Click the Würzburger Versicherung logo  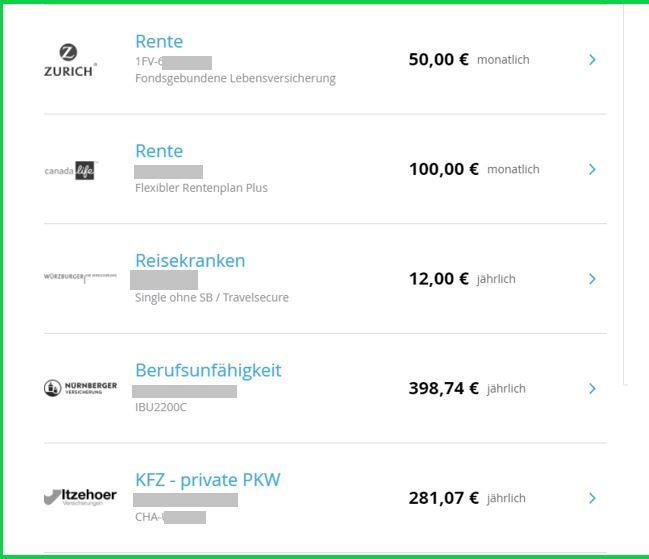point(80,277)
